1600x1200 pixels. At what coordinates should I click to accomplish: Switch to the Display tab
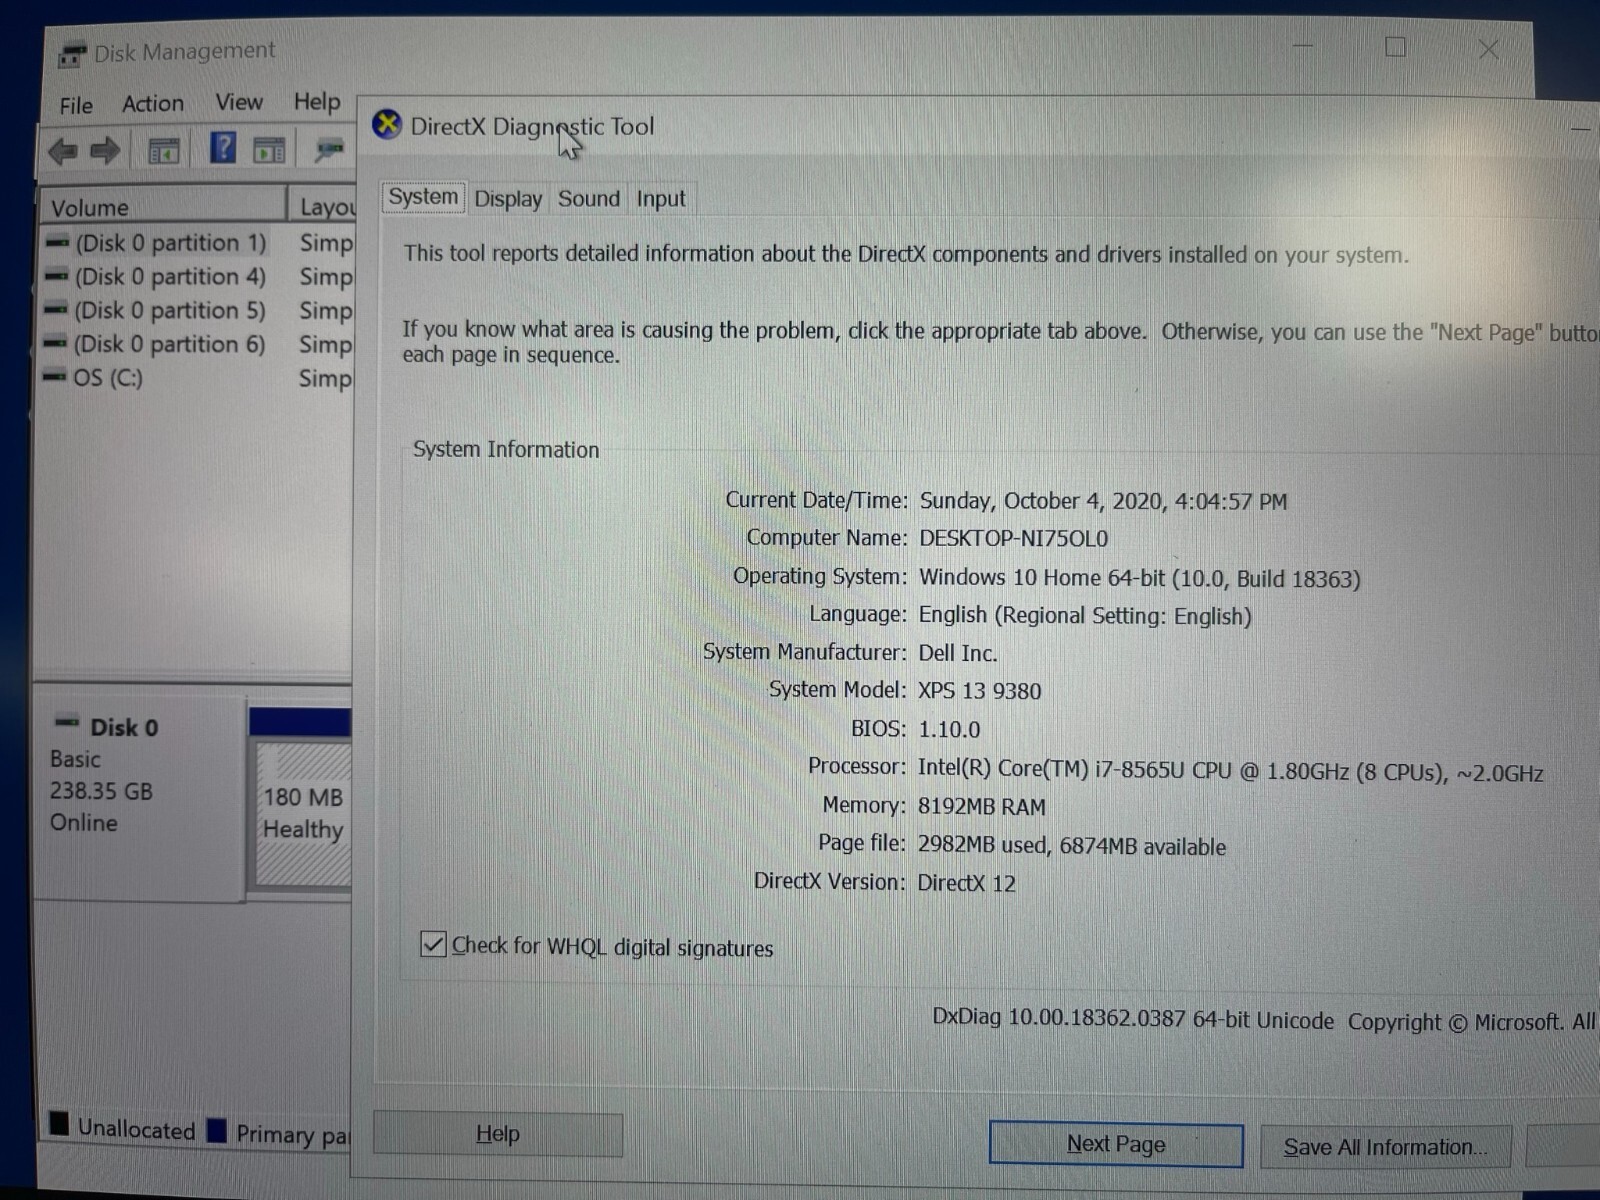tap(508, 199)
